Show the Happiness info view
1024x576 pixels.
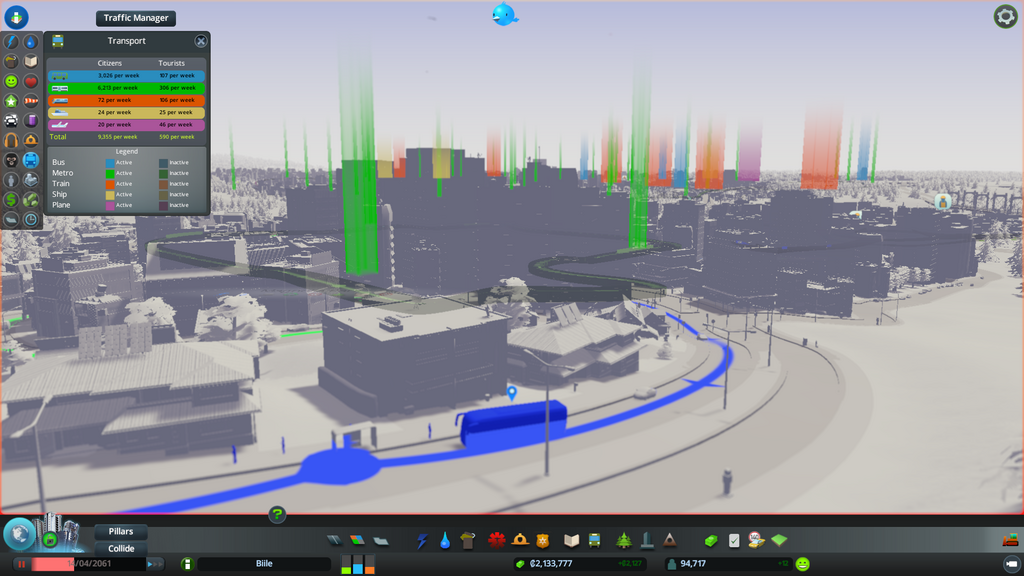pyautogui.click(x=11, y=81)
